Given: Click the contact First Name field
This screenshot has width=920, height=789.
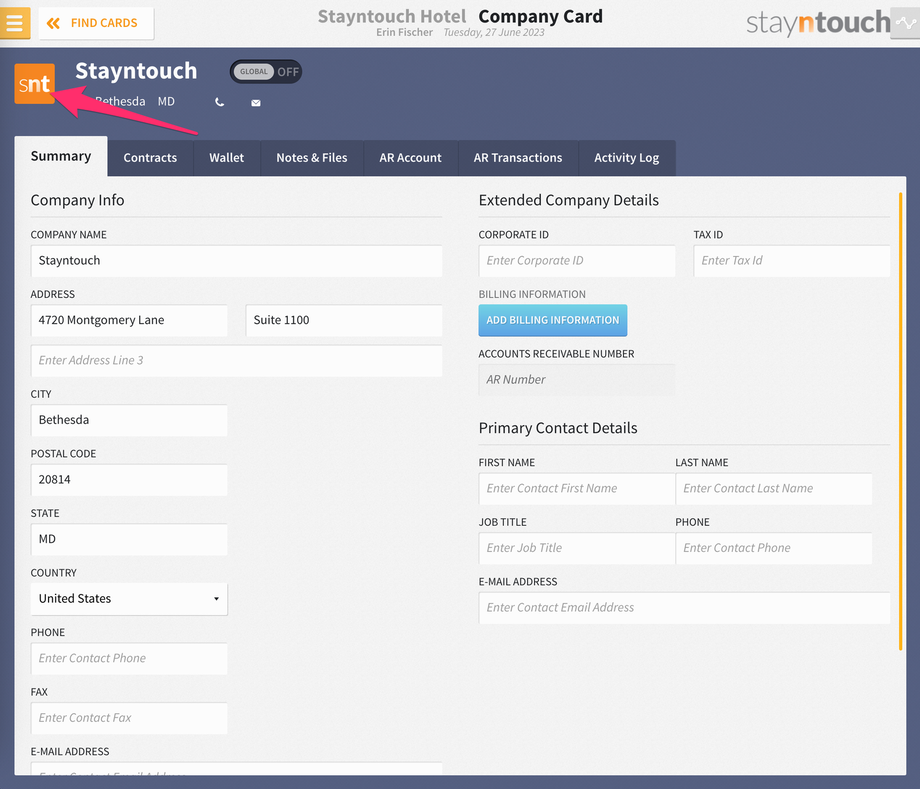Looking at the screenshot, I should point(577,489).
